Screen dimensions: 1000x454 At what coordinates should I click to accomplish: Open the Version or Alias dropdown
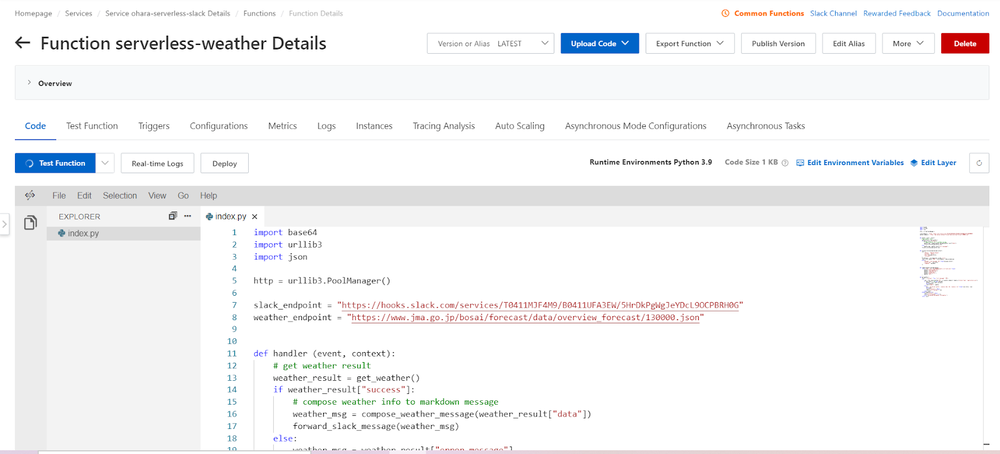pos(490,44)
